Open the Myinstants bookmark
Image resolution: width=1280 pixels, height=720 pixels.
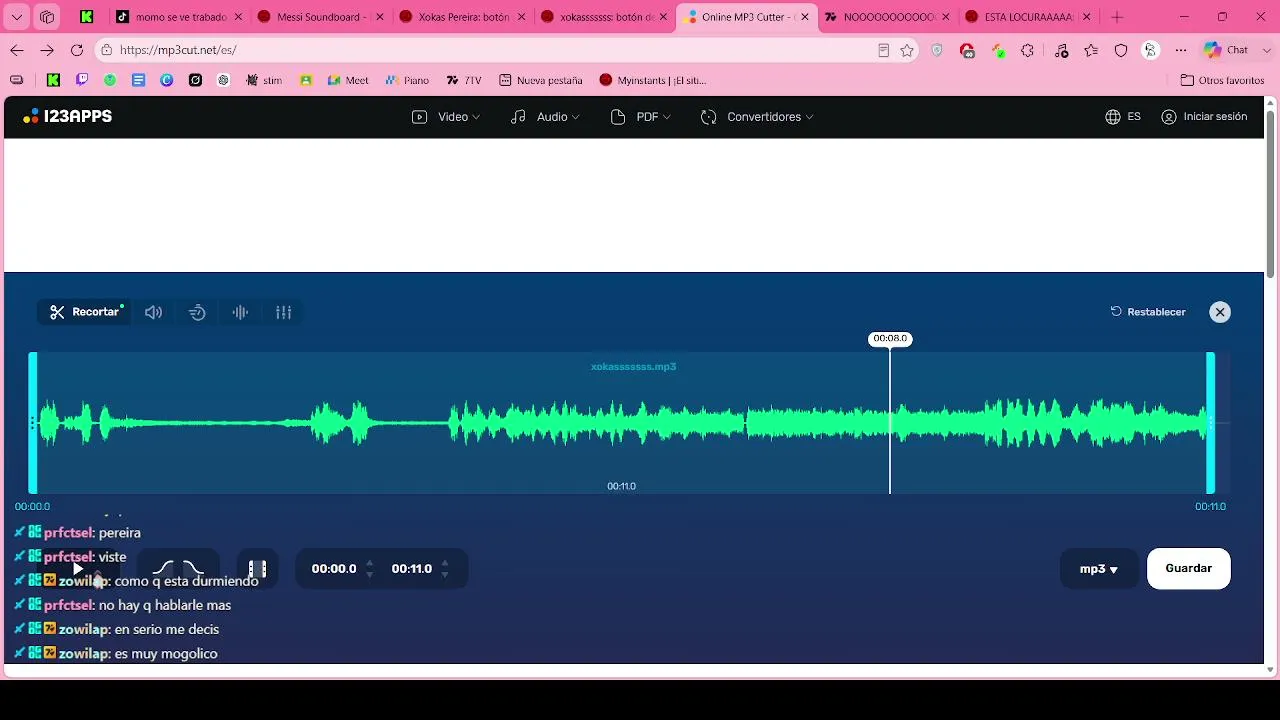click(x=653, y=80)
